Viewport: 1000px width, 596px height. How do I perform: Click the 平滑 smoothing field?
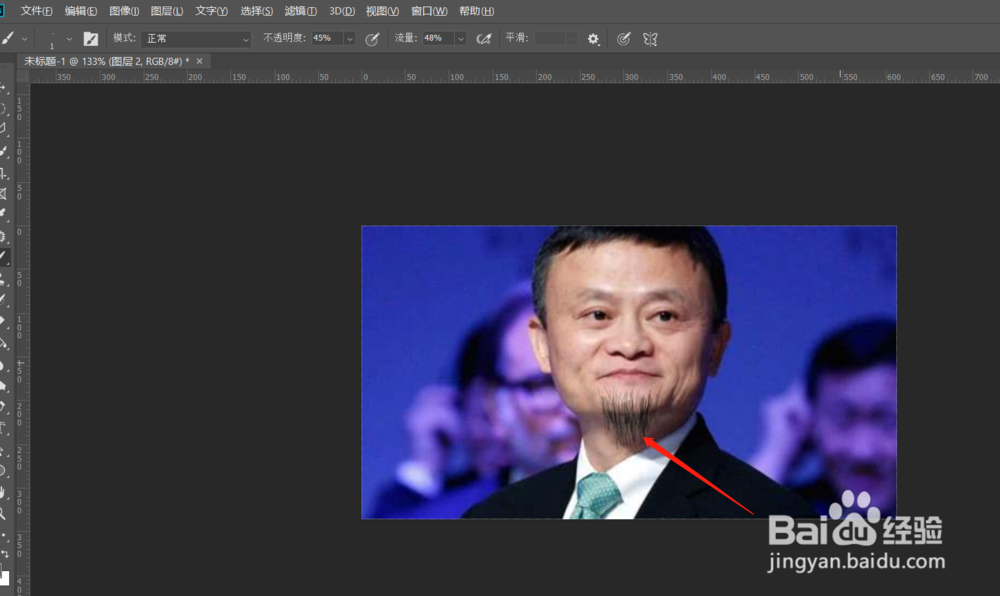[x=550, y=38]
